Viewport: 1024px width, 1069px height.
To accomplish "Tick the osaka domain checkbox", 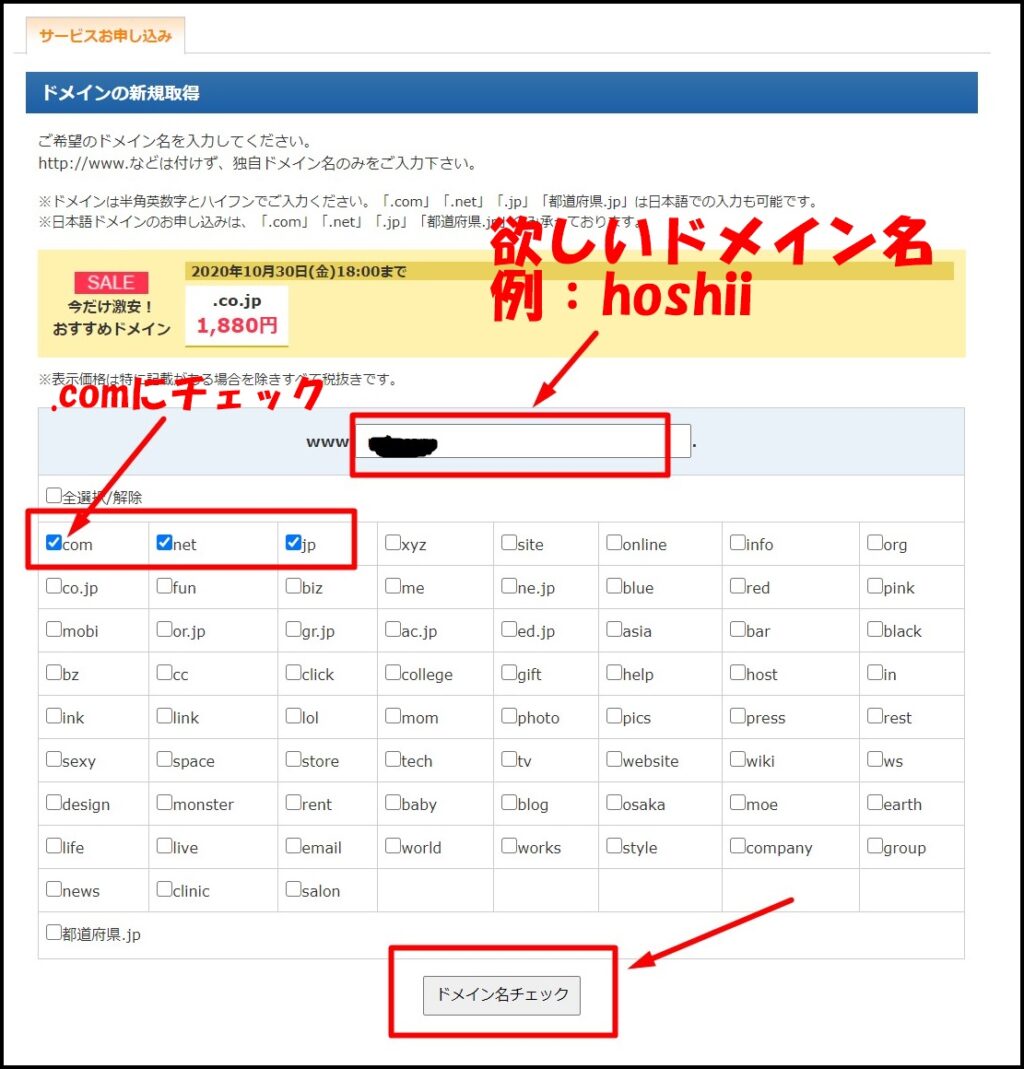I will pos(614,802).
